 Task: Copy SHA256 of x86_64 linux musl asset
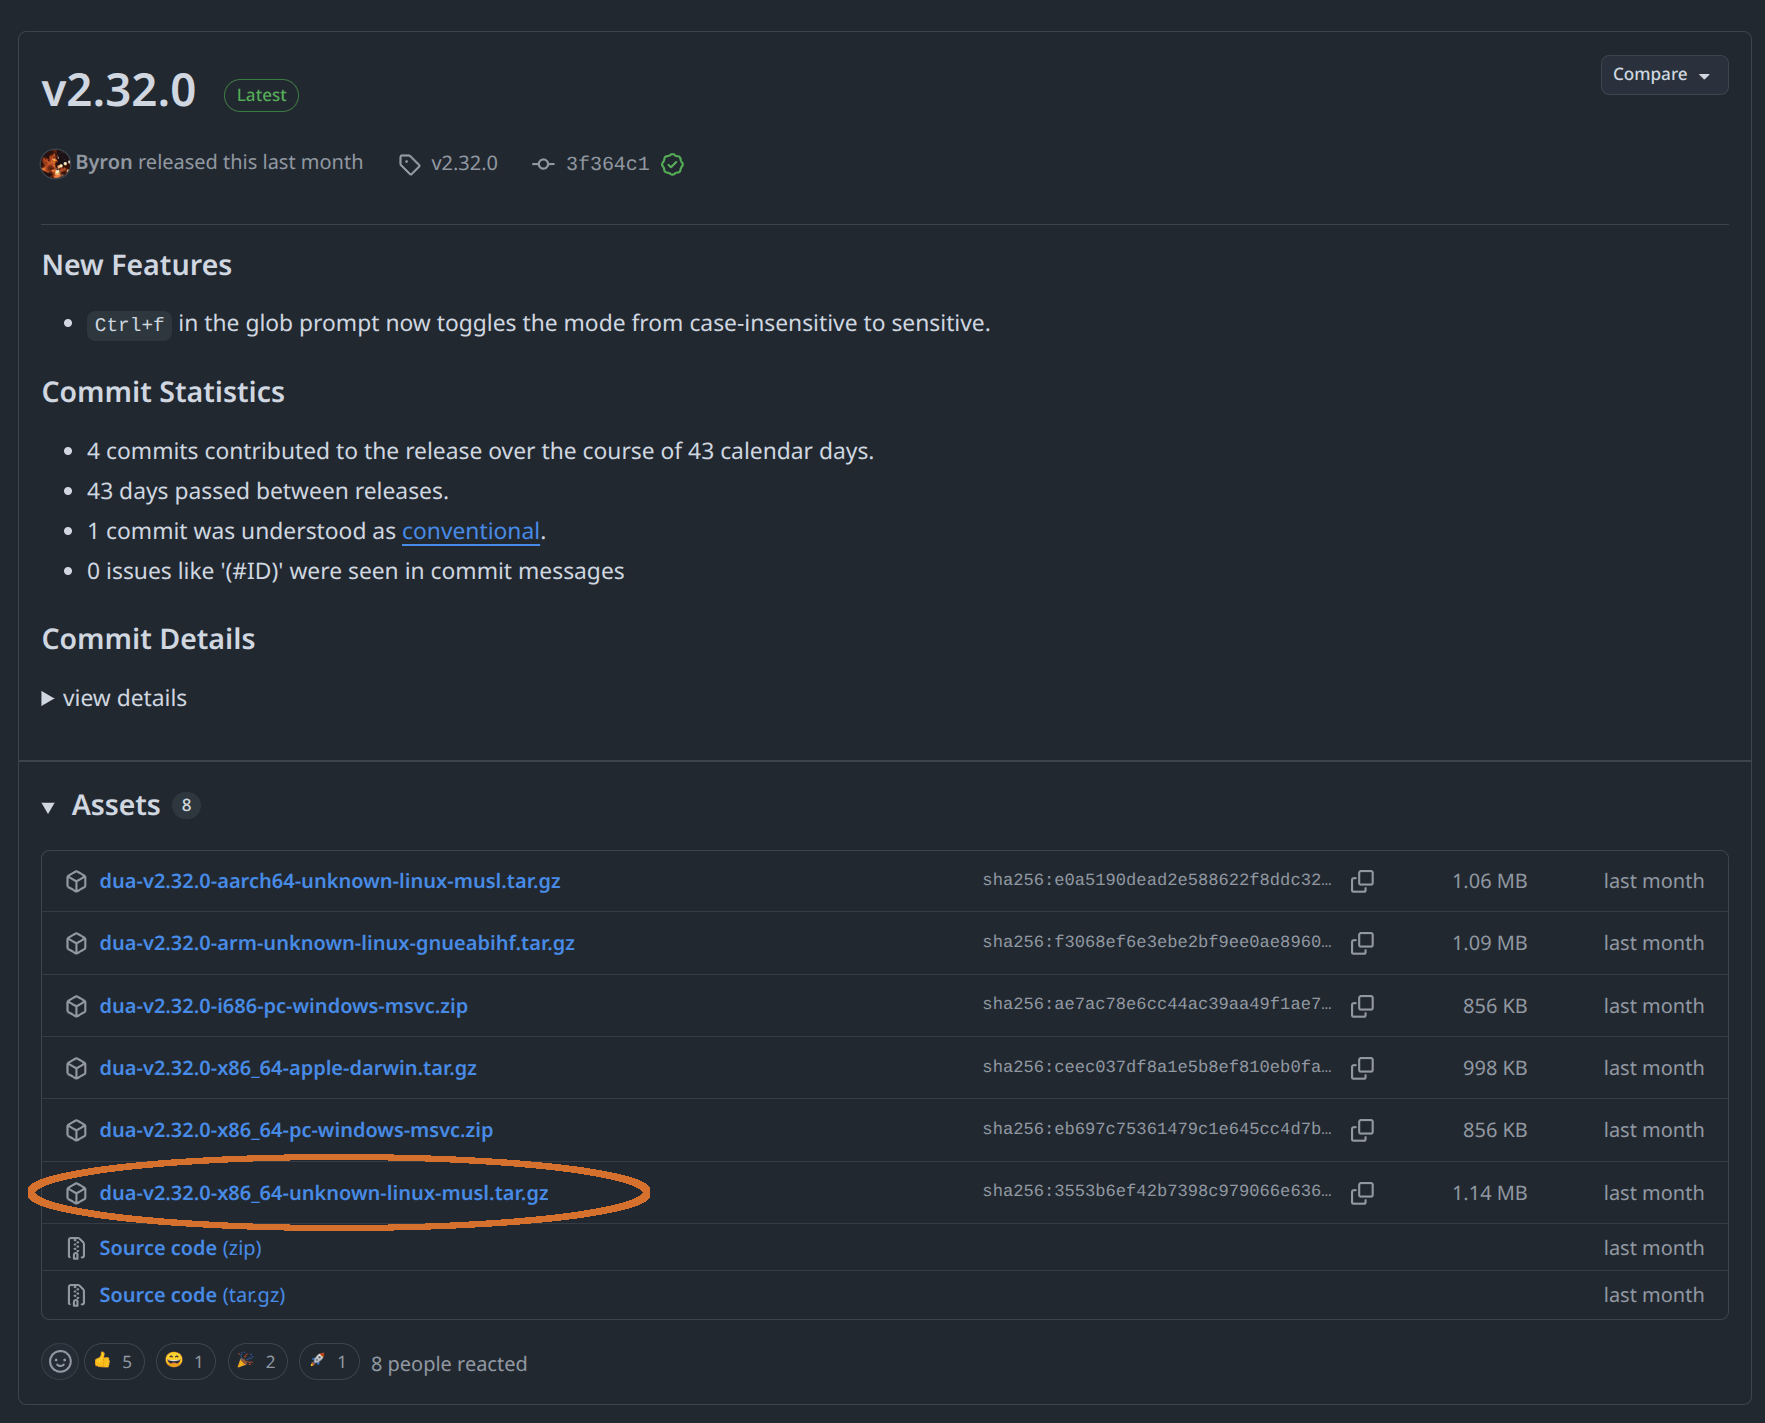pos(1361,1193)
